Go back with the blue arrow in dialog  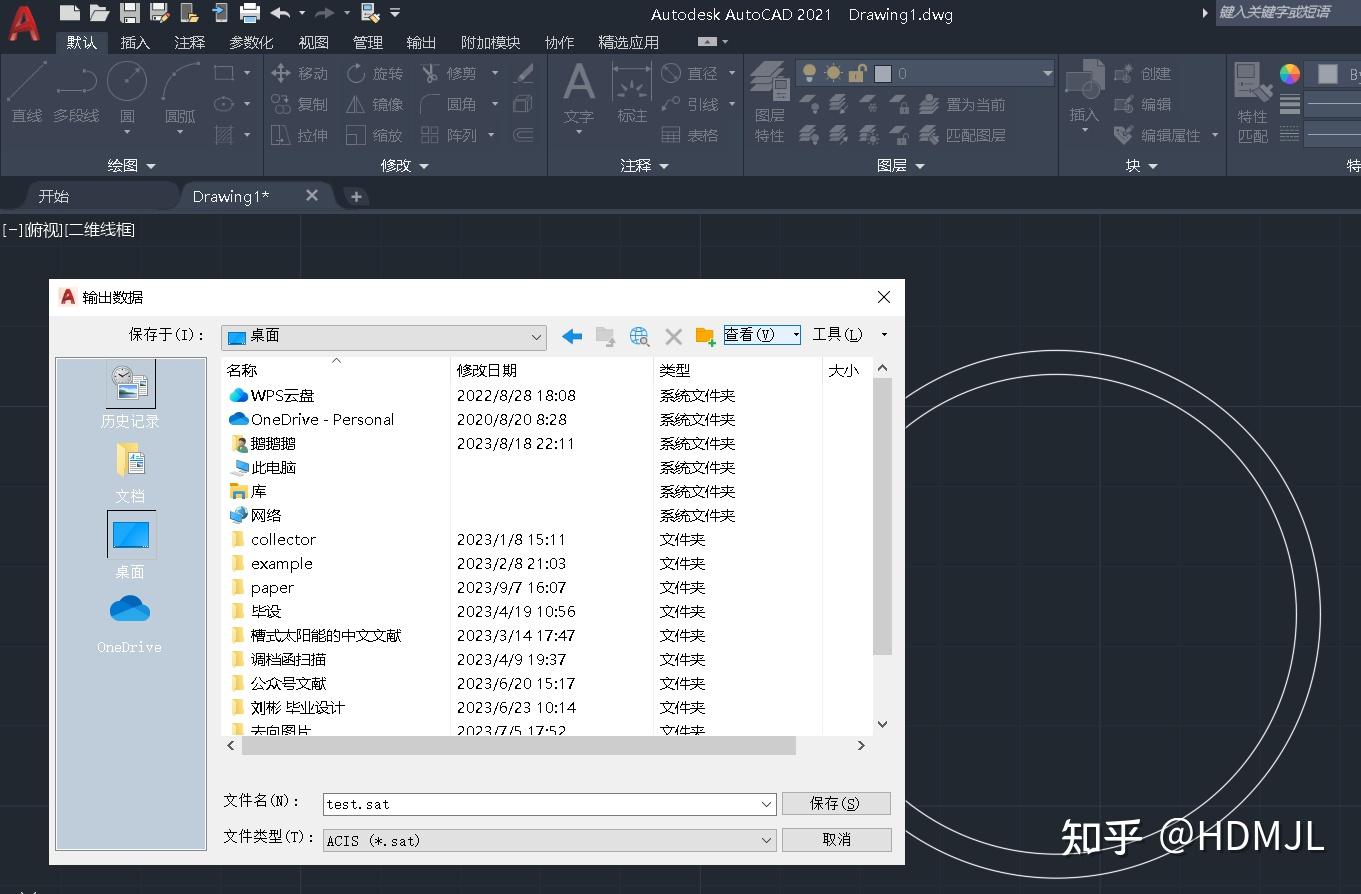(572, 336)
